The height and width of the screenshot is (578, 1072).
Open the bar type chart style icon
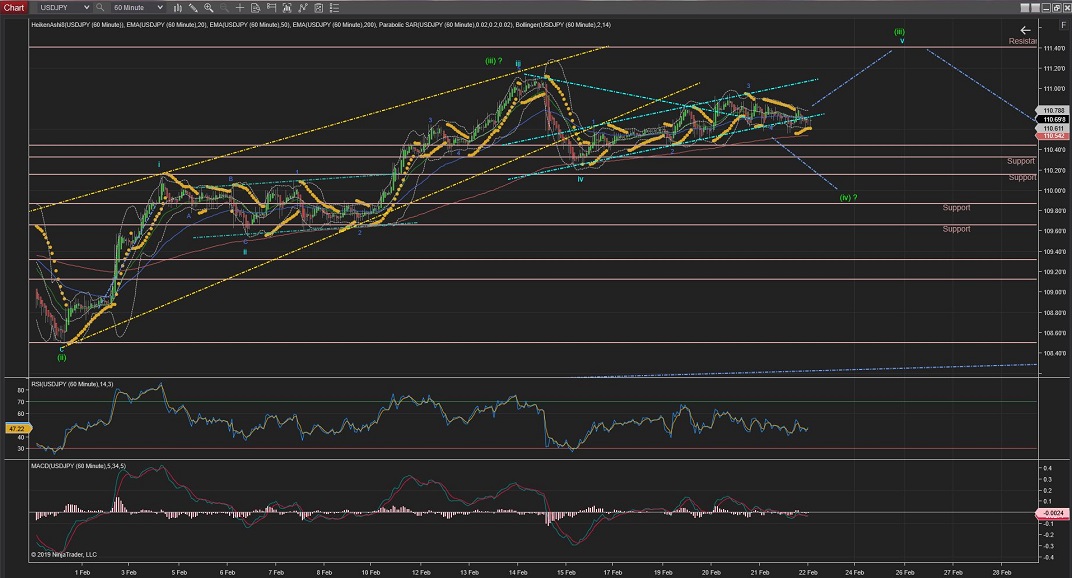tap(178, 7)
